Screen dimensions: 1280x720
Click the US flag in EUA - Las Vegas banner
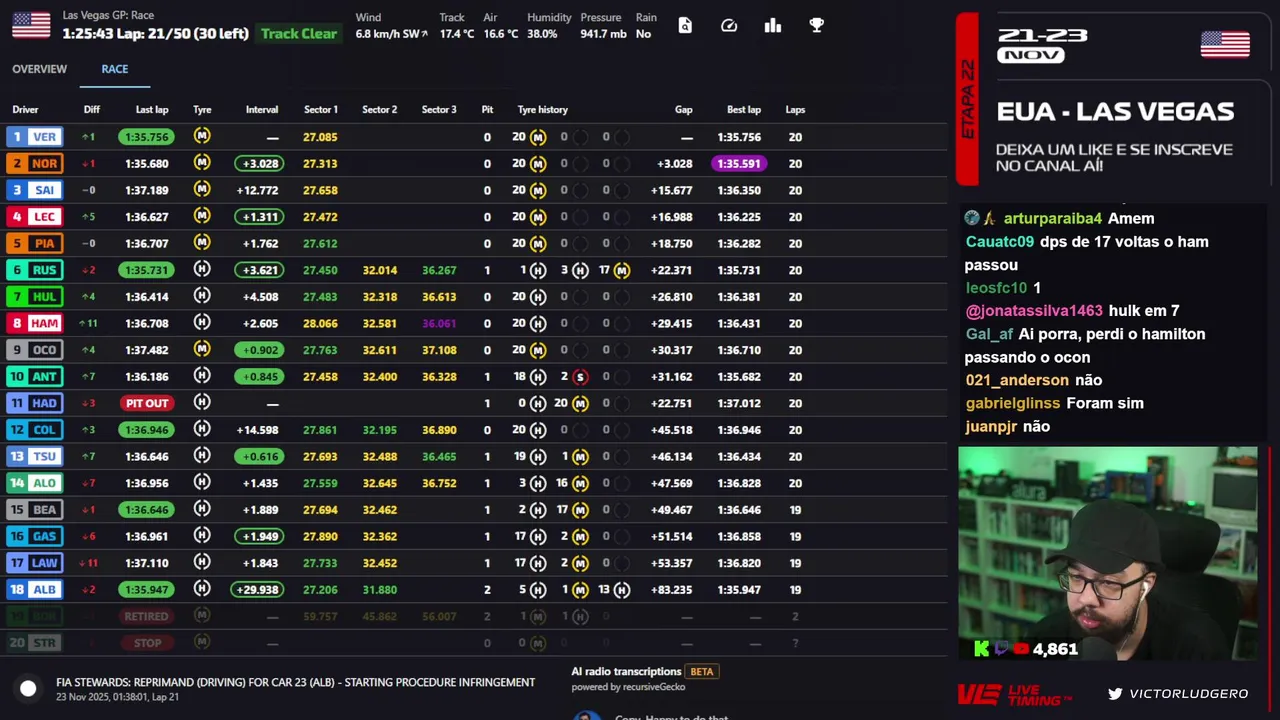coord(1225,45)
